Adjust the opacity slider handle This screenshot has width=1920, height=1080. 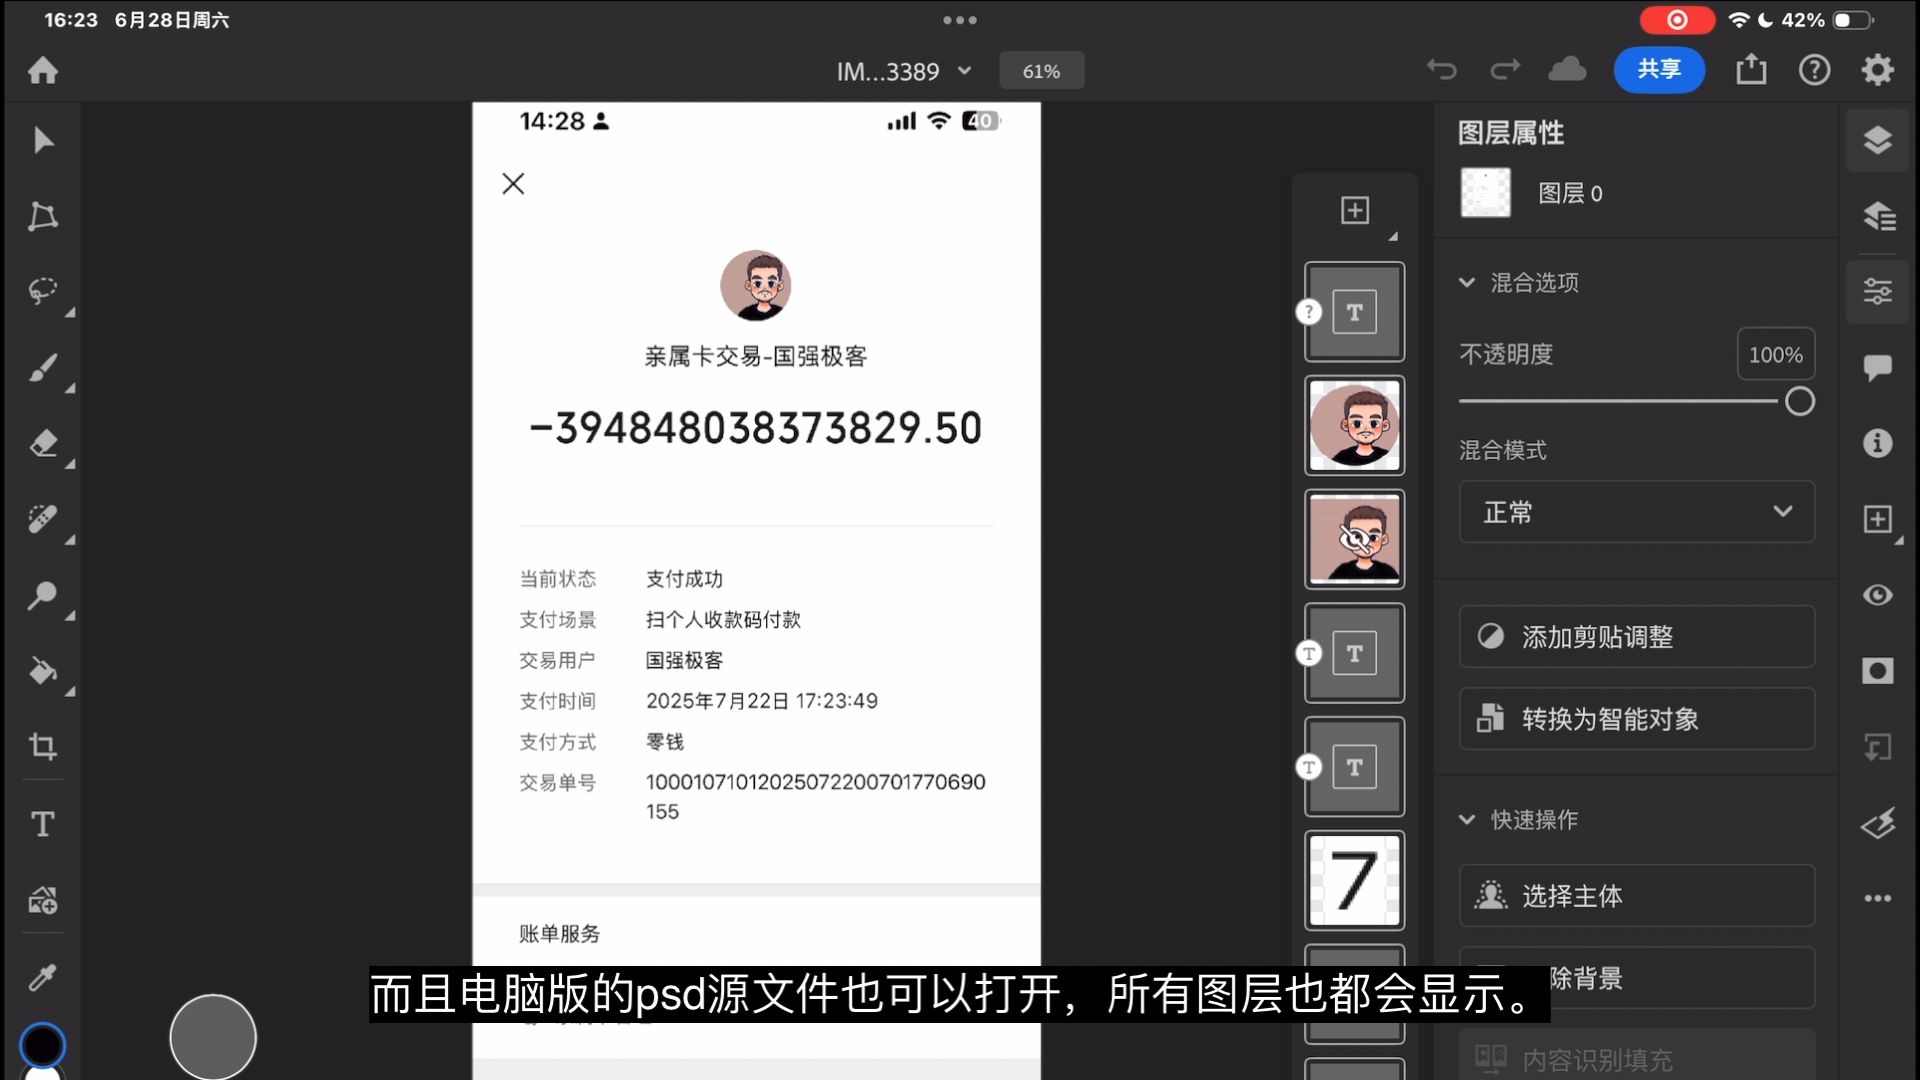1799,401
